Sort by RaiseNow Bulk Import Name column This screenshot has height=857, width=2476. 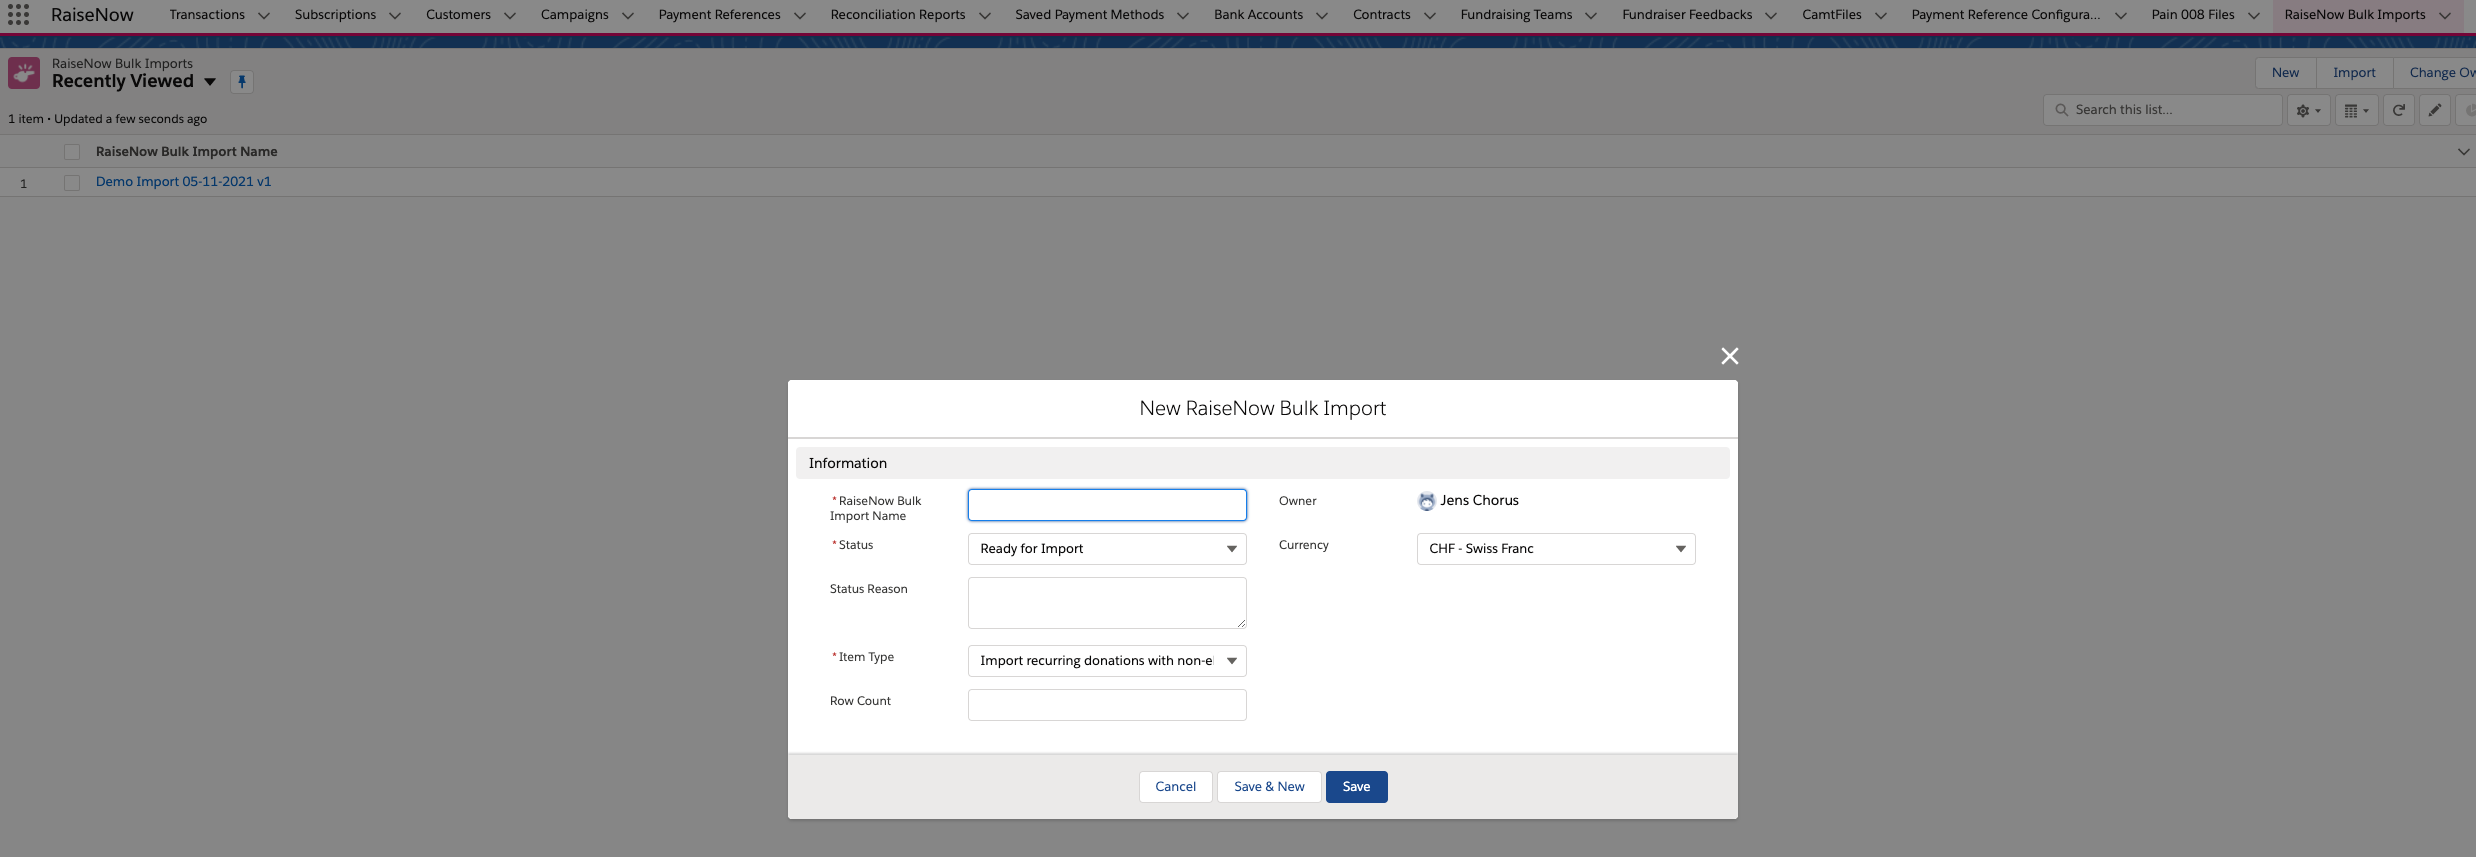click(x=186, y=152)
